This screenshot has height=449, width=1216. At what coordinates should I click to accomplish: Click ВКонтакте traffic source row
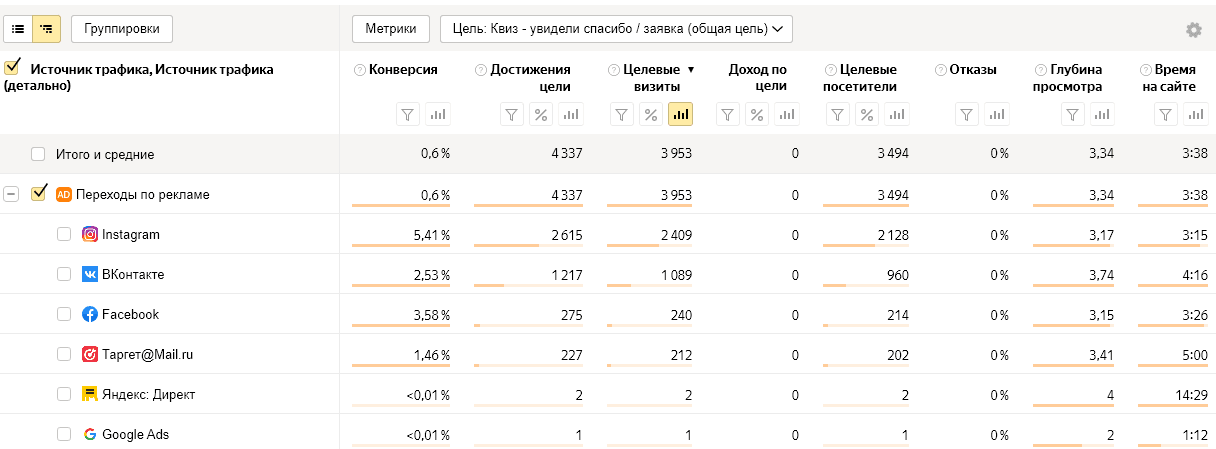[x=133, y=274]
